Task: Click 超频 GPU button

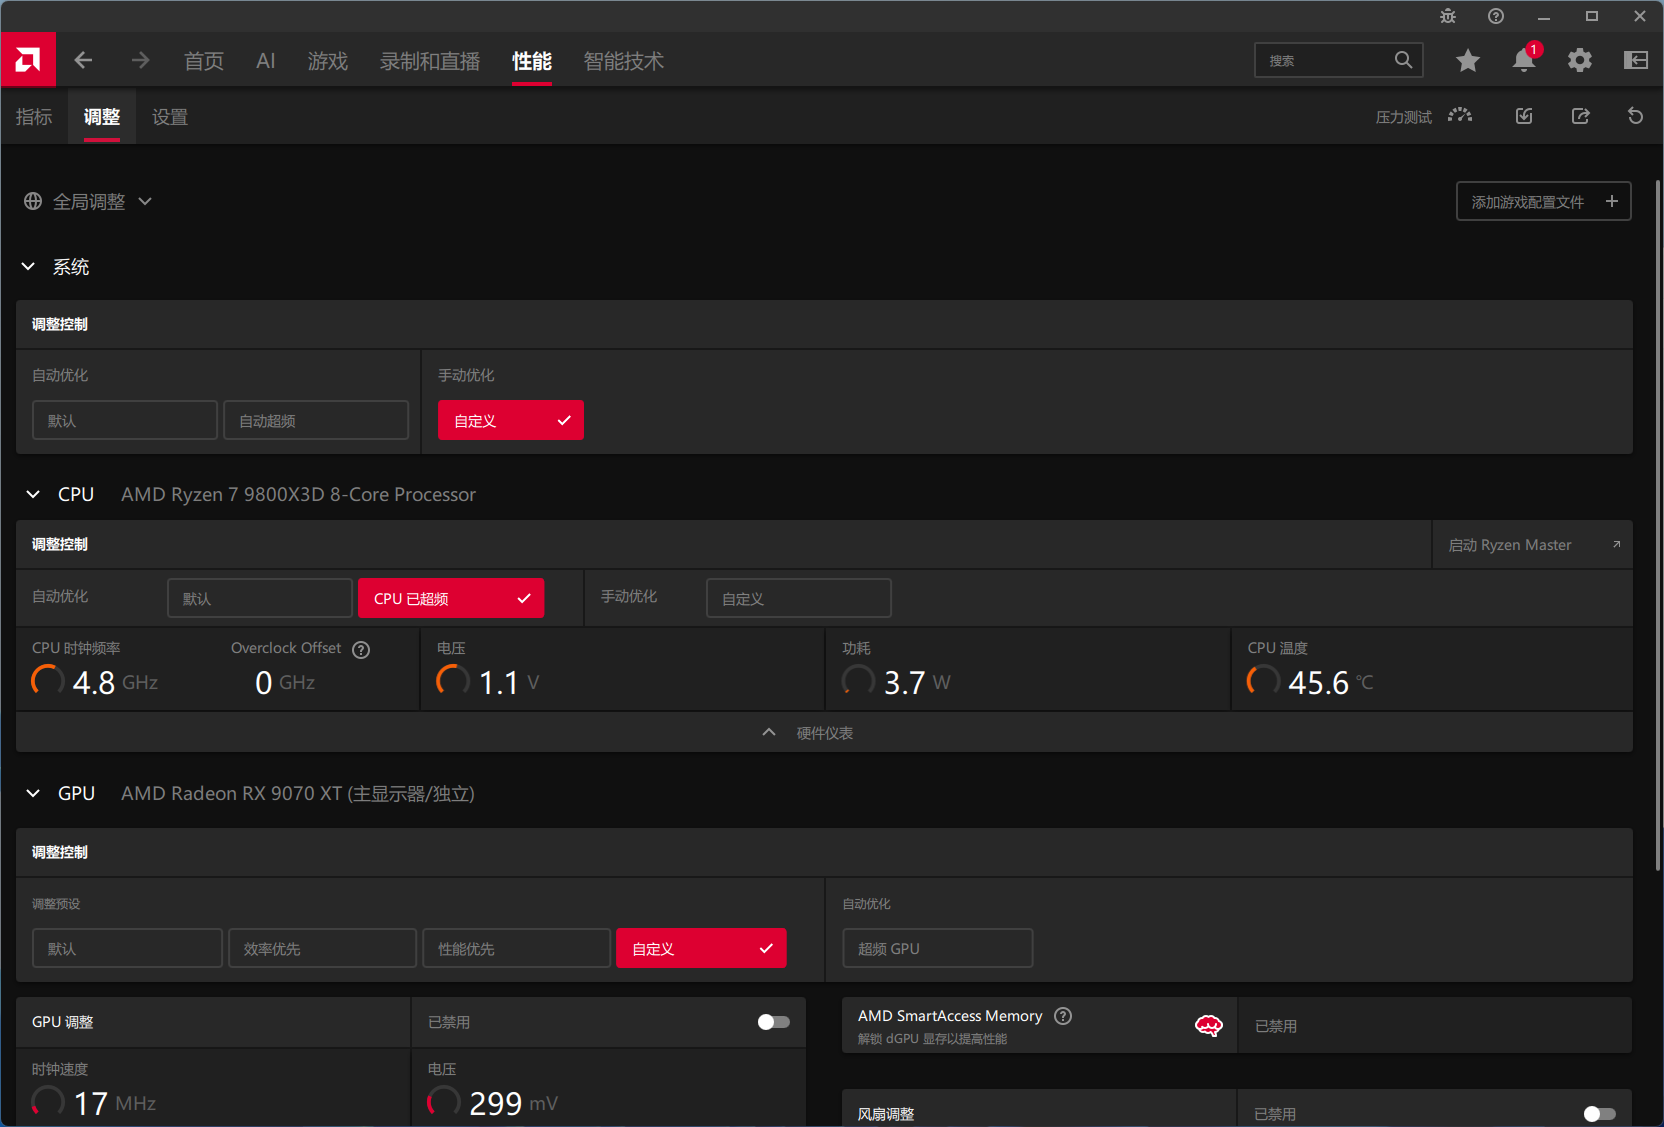Action: [x=937, y=948]
